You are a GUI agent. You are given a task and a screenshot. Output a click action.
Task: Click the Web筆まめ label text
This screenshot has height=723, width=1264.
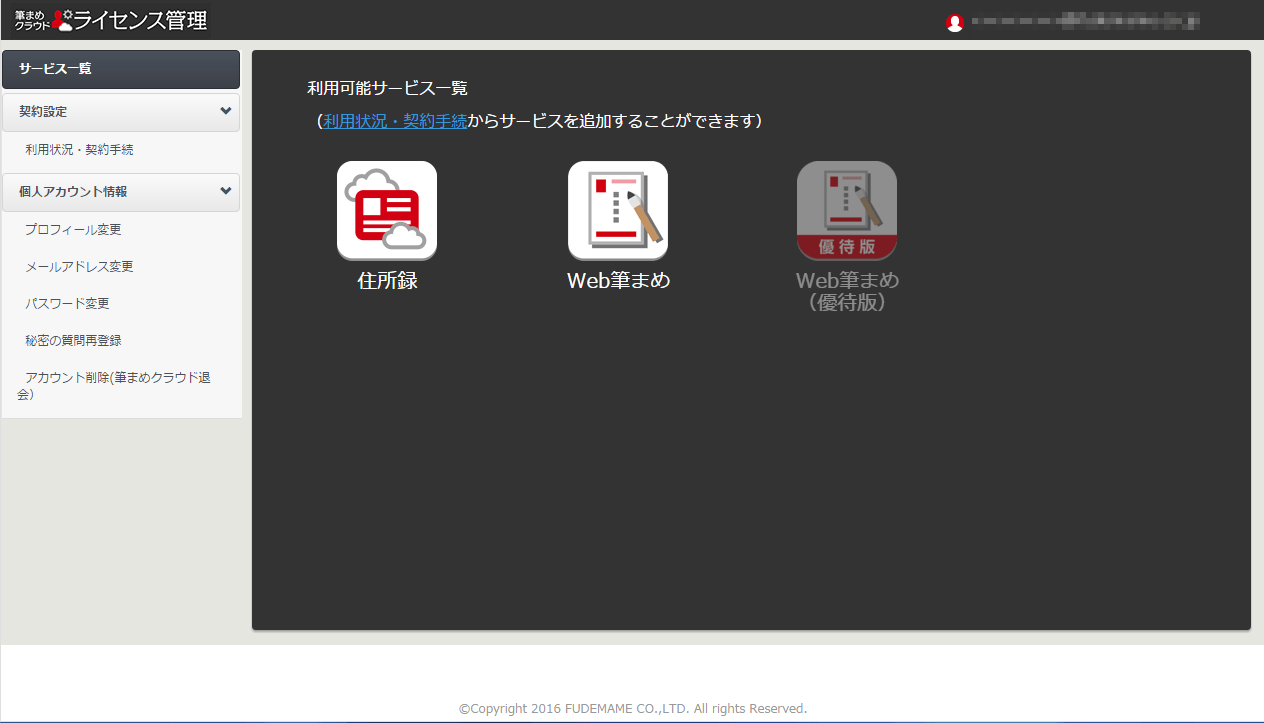(x=618, y=281)
